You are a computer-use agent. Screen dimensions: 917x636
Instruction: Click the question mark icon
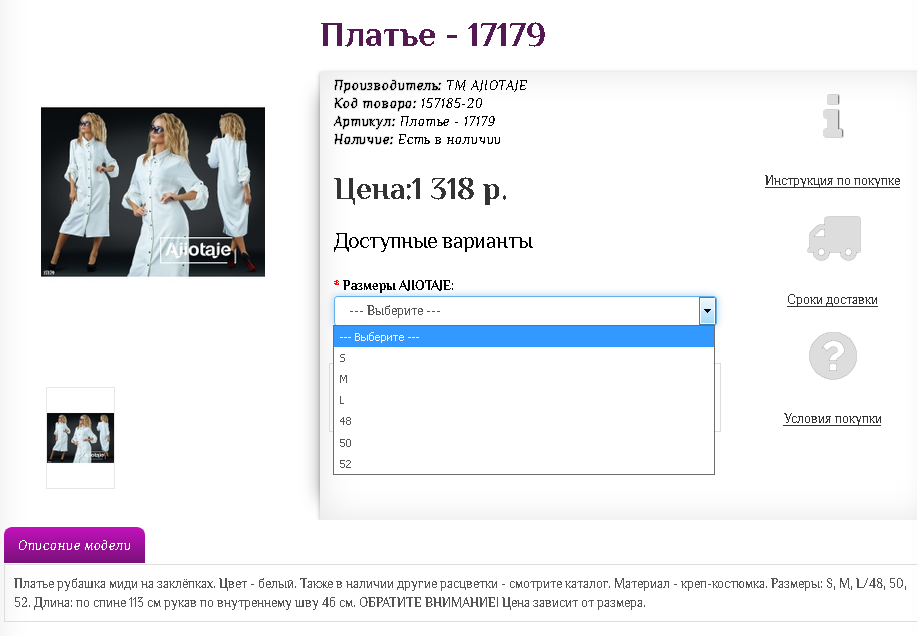(x=833, y=355)
